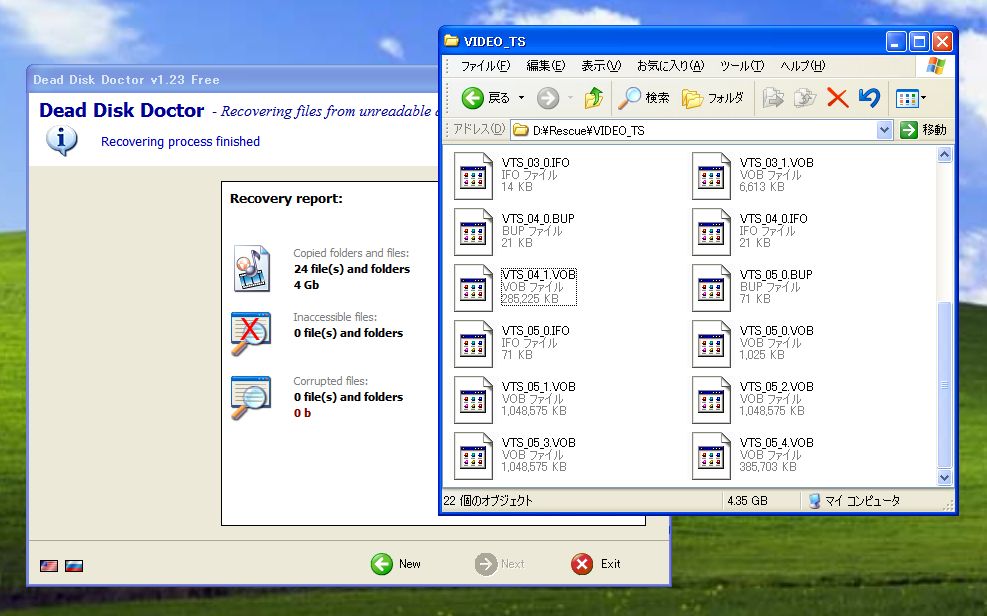The image size is (987, 616).
Task: Click the blue Undo arrow icon
Action: [869, 98]
